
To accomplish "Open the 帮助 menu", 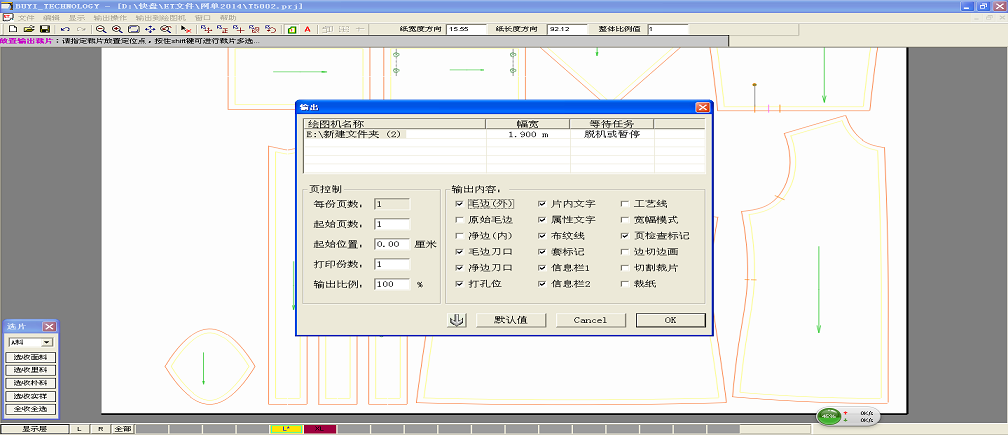I will pyautogui.click(x=228, y=17).
